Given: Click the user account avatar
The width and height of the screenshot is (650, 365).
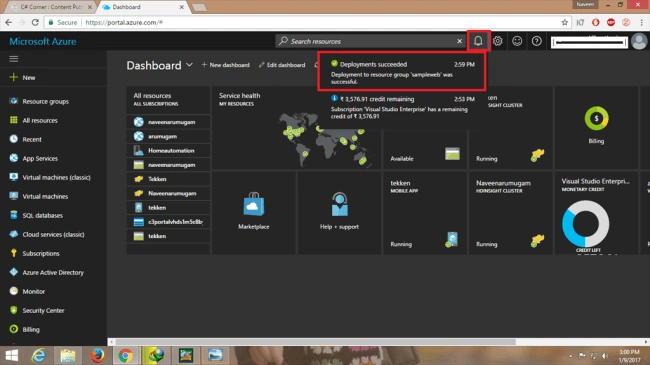Looking at the screenshot, I should (639, 41).
